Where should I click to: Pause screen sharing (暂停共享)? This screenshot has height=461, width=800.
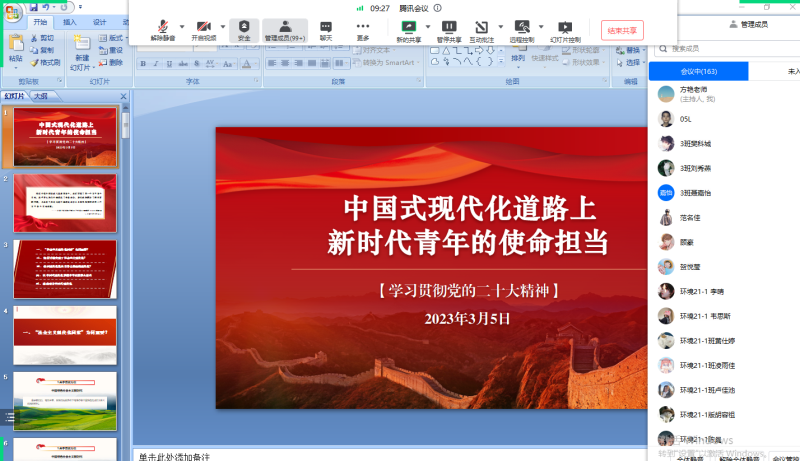pyautogui.click(x=450, y=29)
